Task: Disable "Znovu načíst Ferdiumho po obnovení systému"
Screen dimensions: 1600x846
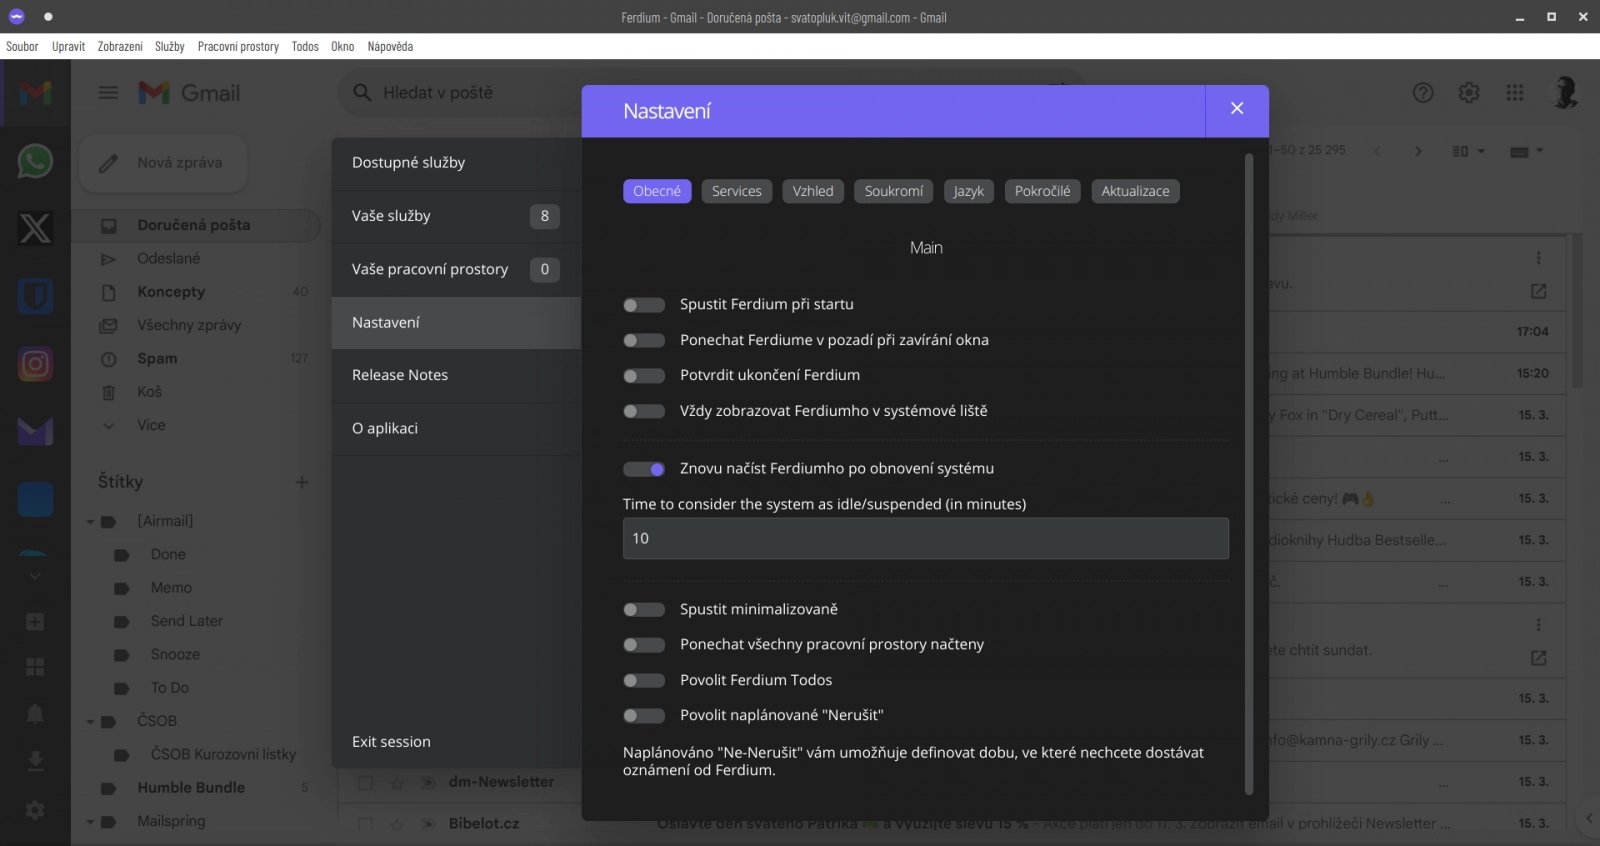Action: pyautogui.click(x=644, y=469)
